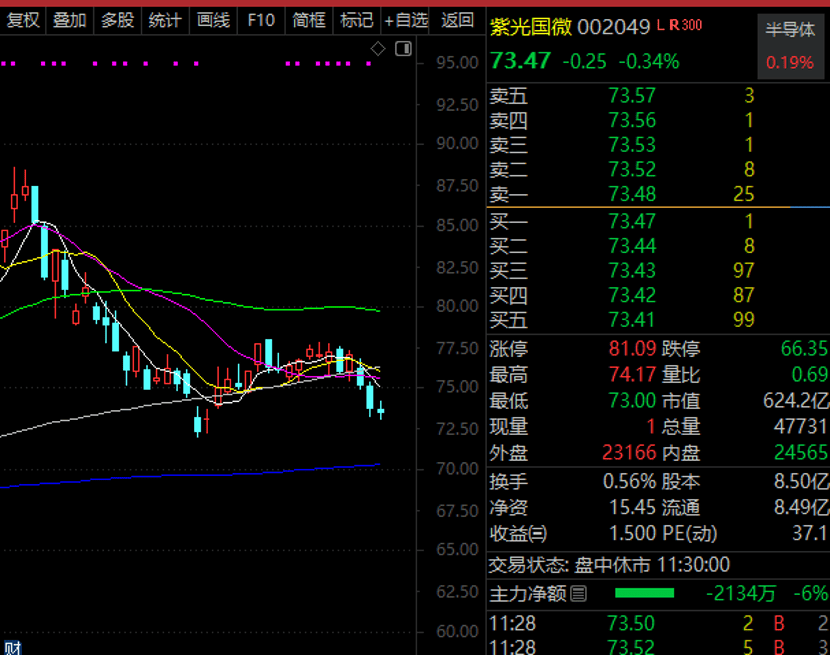
Task: Click the 交易状态 status line
Action: pyautogui.click(x=609, y=565)
